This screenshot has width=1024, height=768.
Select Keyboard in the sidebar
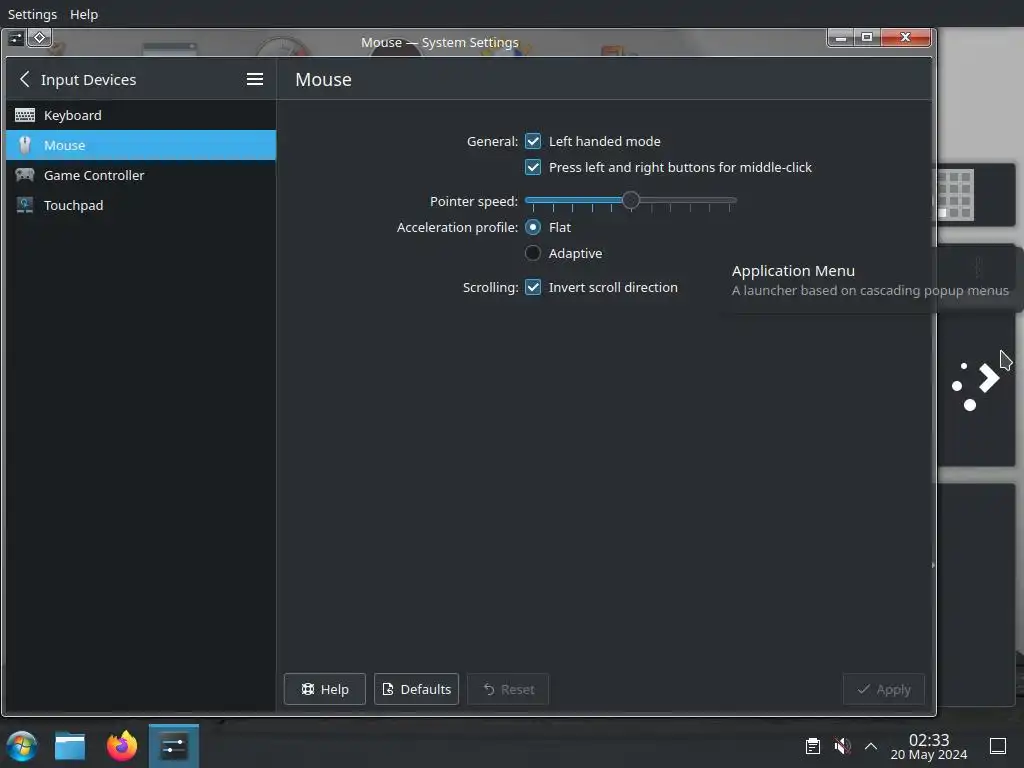point(141,115)
